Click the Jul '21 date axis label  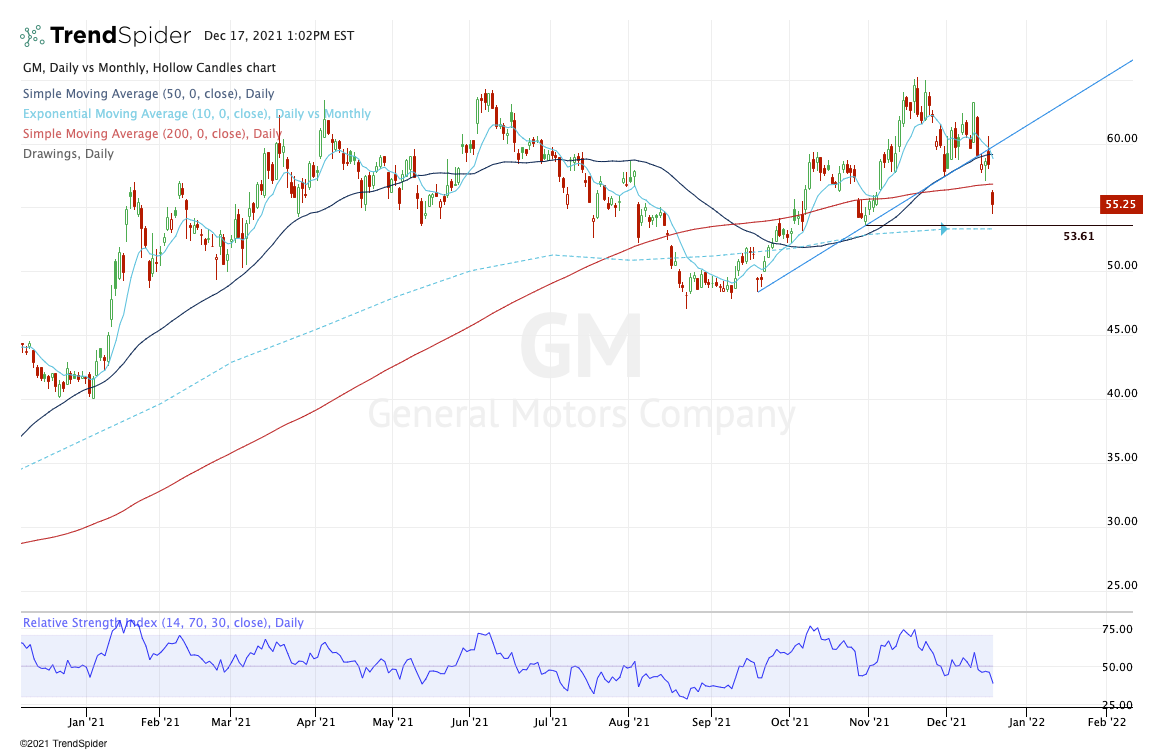click(551, 721)
